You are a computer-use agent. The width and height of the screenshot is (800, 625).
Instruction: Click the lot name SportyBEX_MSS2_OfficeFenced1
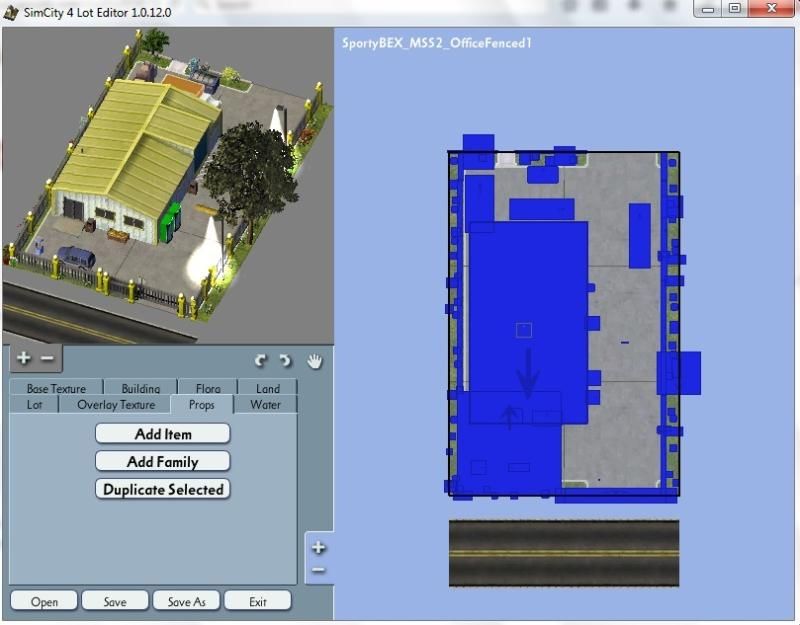[x=437, y=43]
